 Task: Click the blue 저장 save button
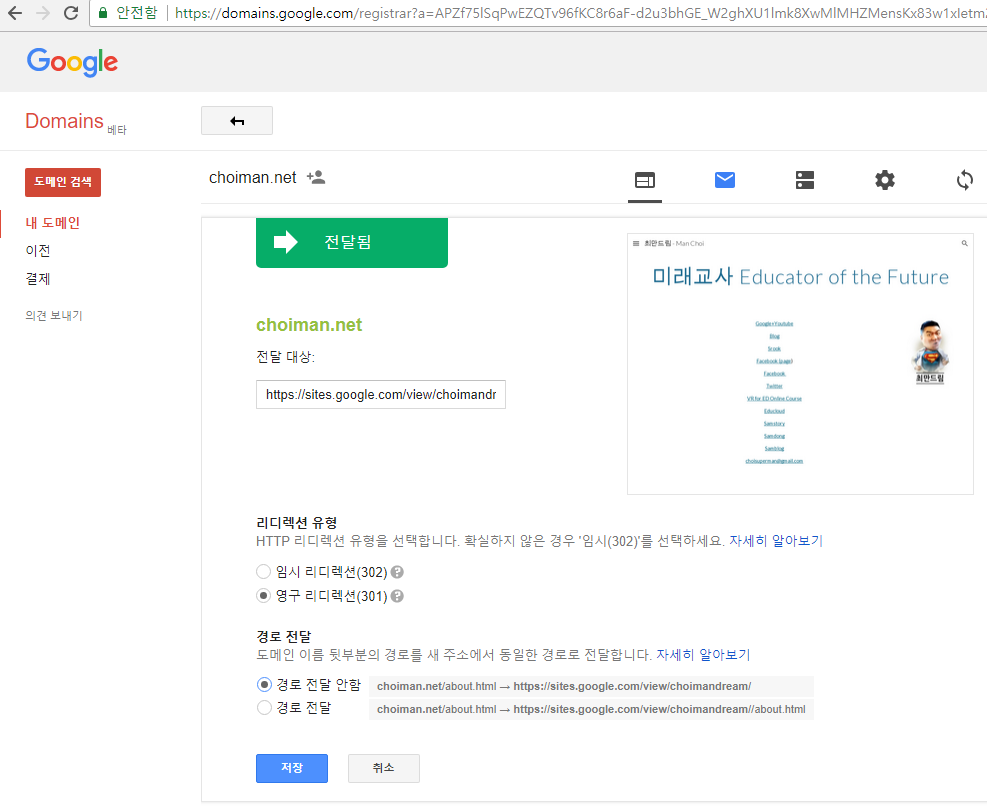[x=292, y=768]
